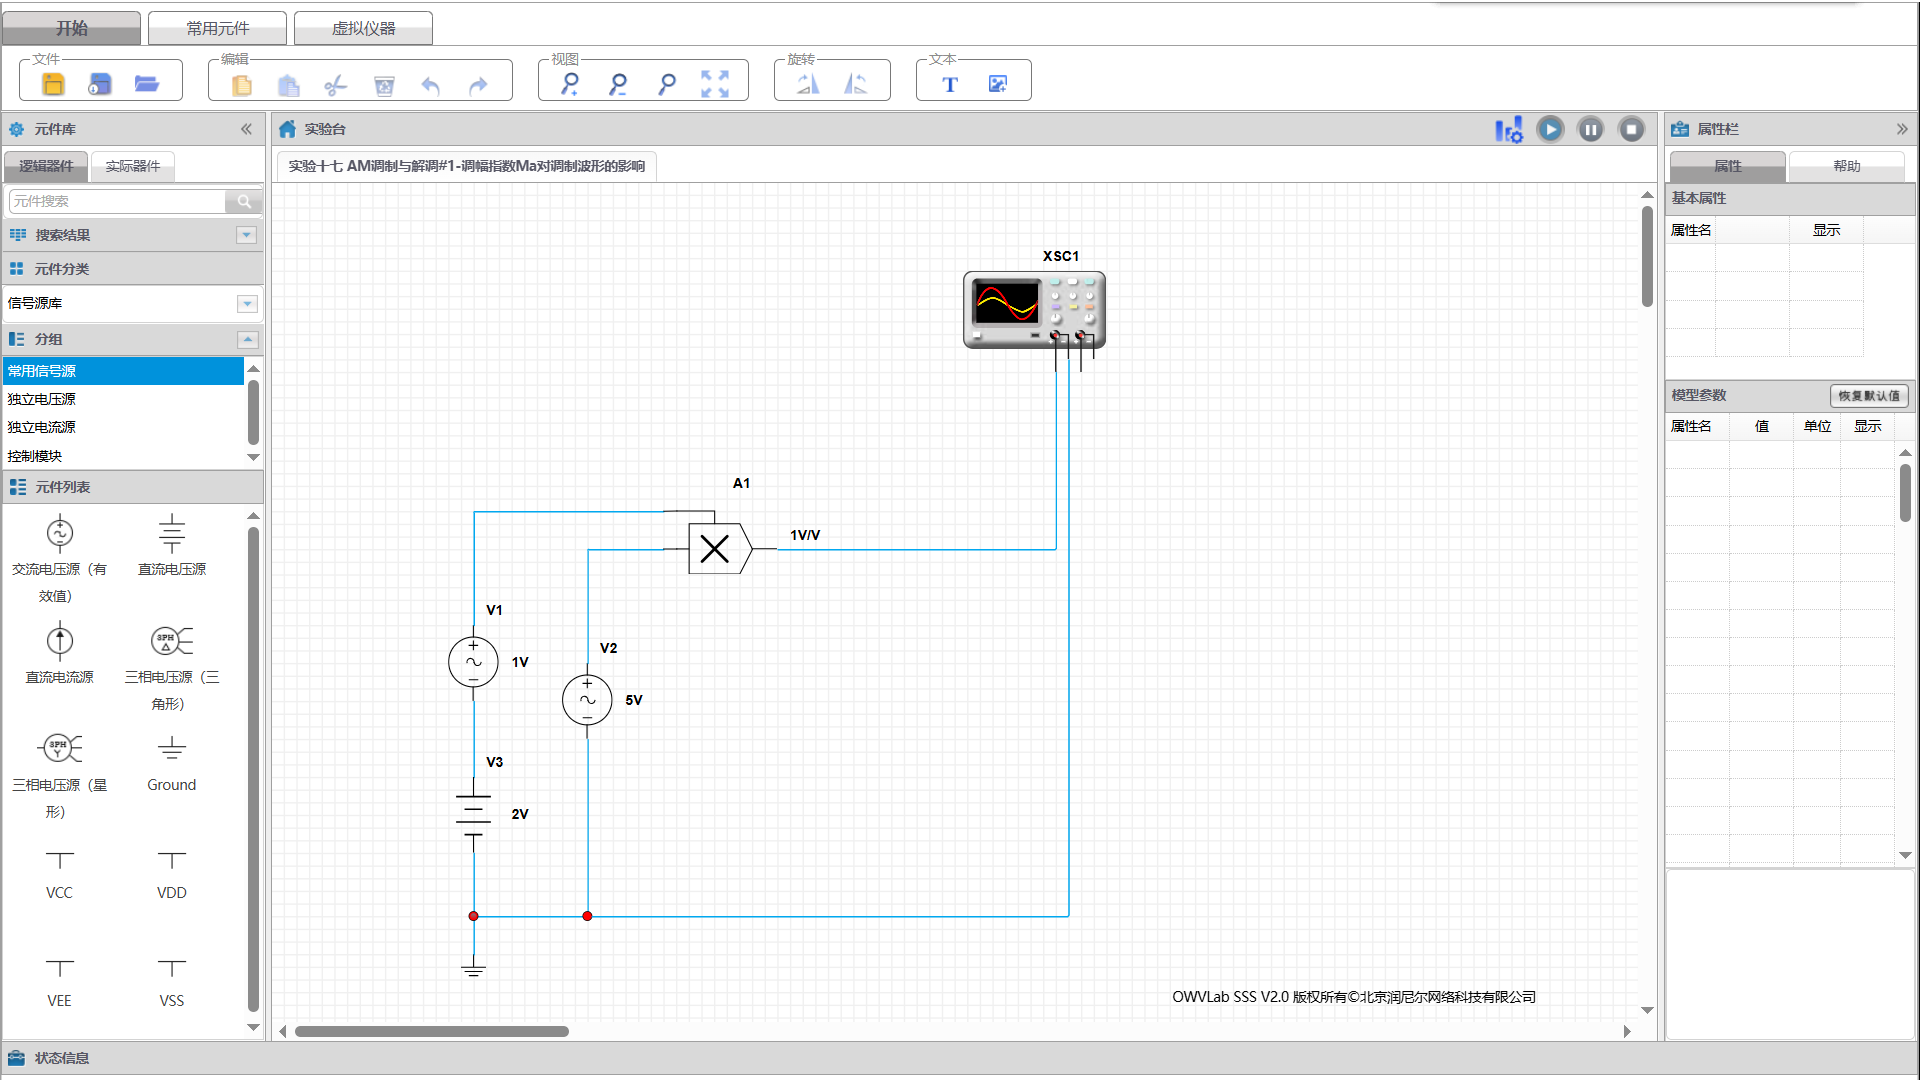Click the zoom in magnifier icon
The width and height of the screenshot is (1920, 1080).
(570, 84)
